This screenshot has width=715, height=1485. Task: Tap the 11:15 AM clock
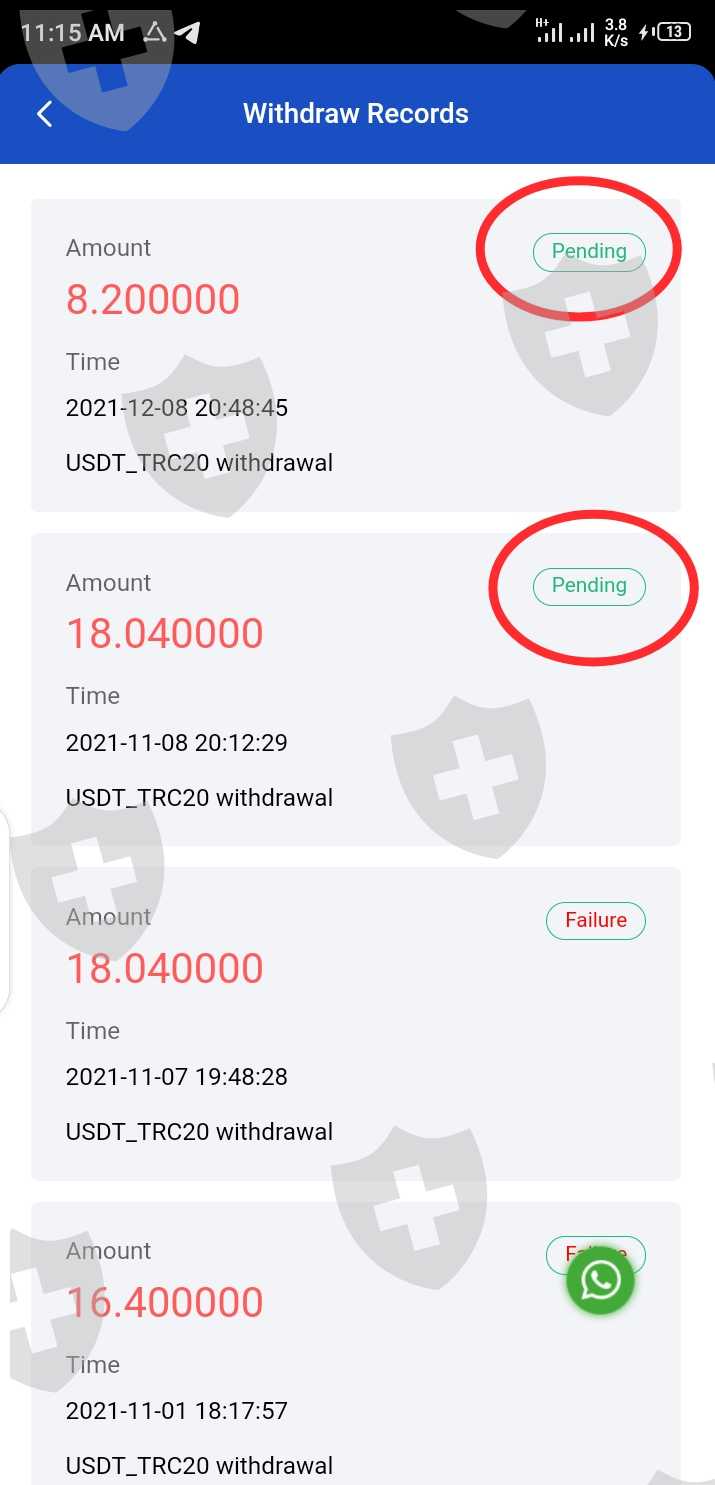click(72, 33)
